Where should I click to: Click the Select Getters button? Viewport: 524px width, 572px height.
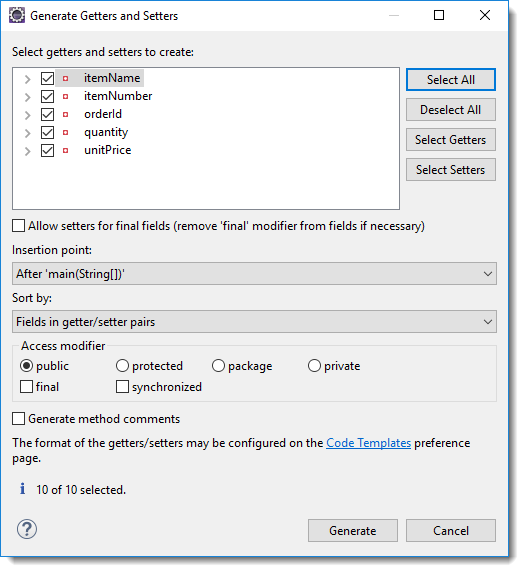point(451,139)
